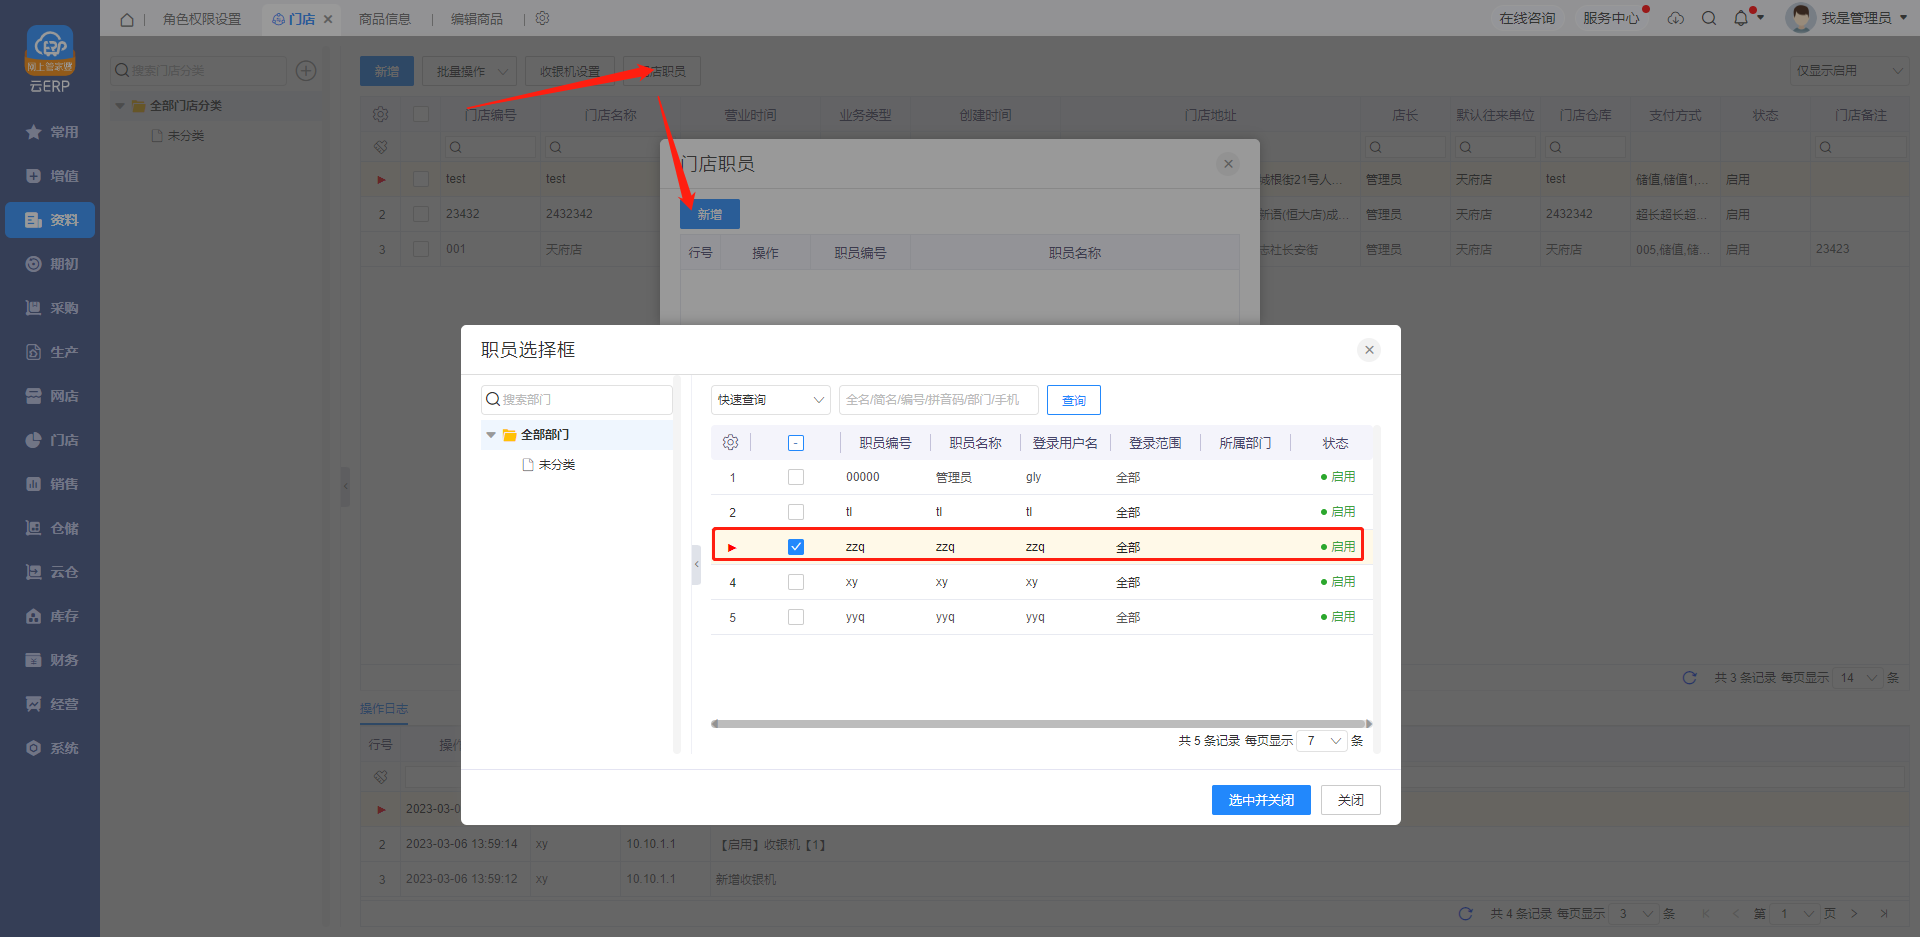Click 关闭 in the employee selector footer
This screenshot has height=937, width=1920.
click(1351, 800)
